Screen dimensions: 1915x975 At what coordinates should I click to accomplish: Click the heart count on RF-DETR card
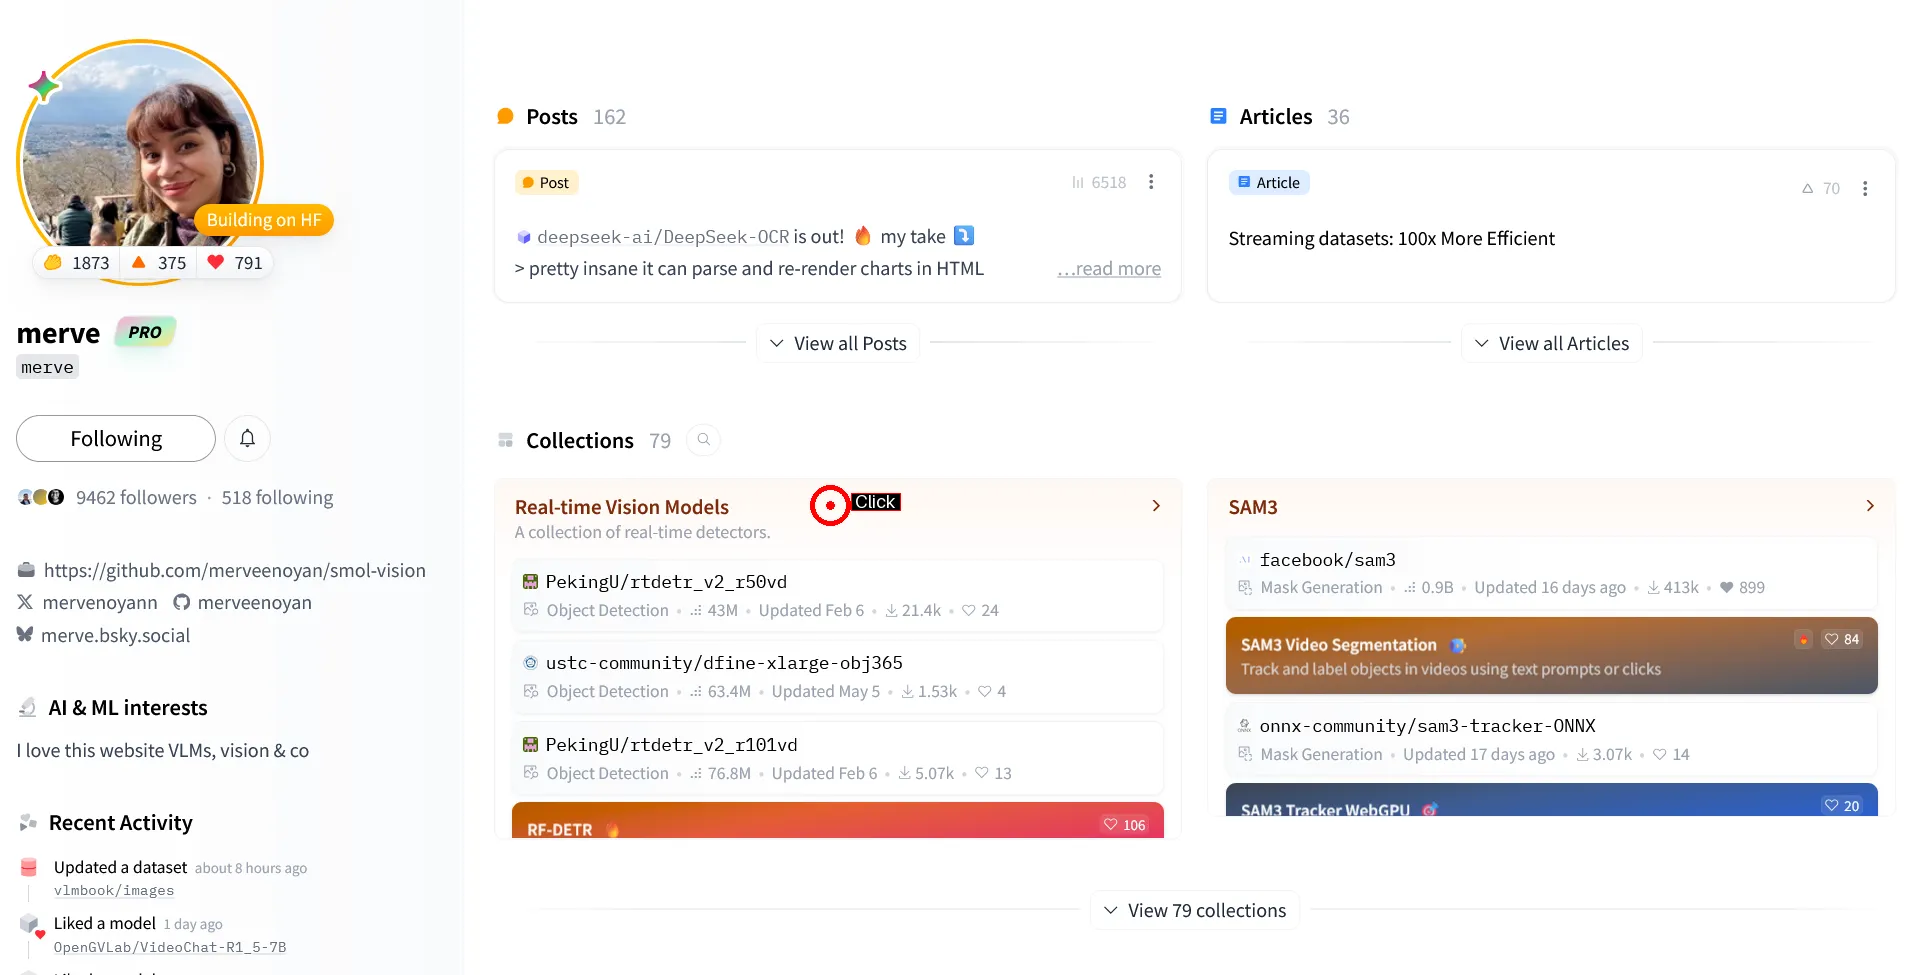pos(1124,824)
